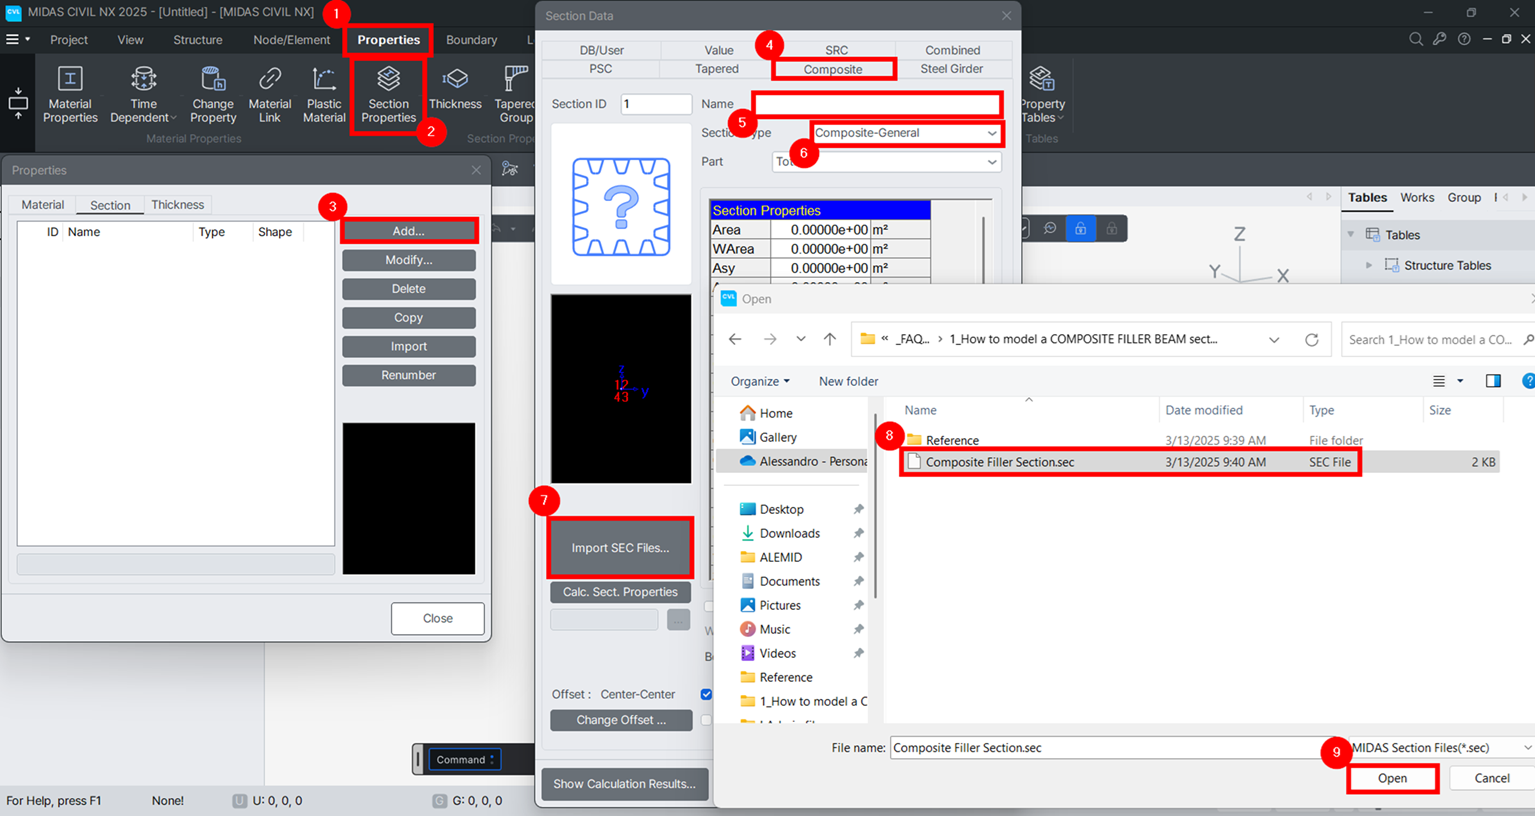
Task: Open Material Properties from the ribbon
Action: [x=70, y=94]
